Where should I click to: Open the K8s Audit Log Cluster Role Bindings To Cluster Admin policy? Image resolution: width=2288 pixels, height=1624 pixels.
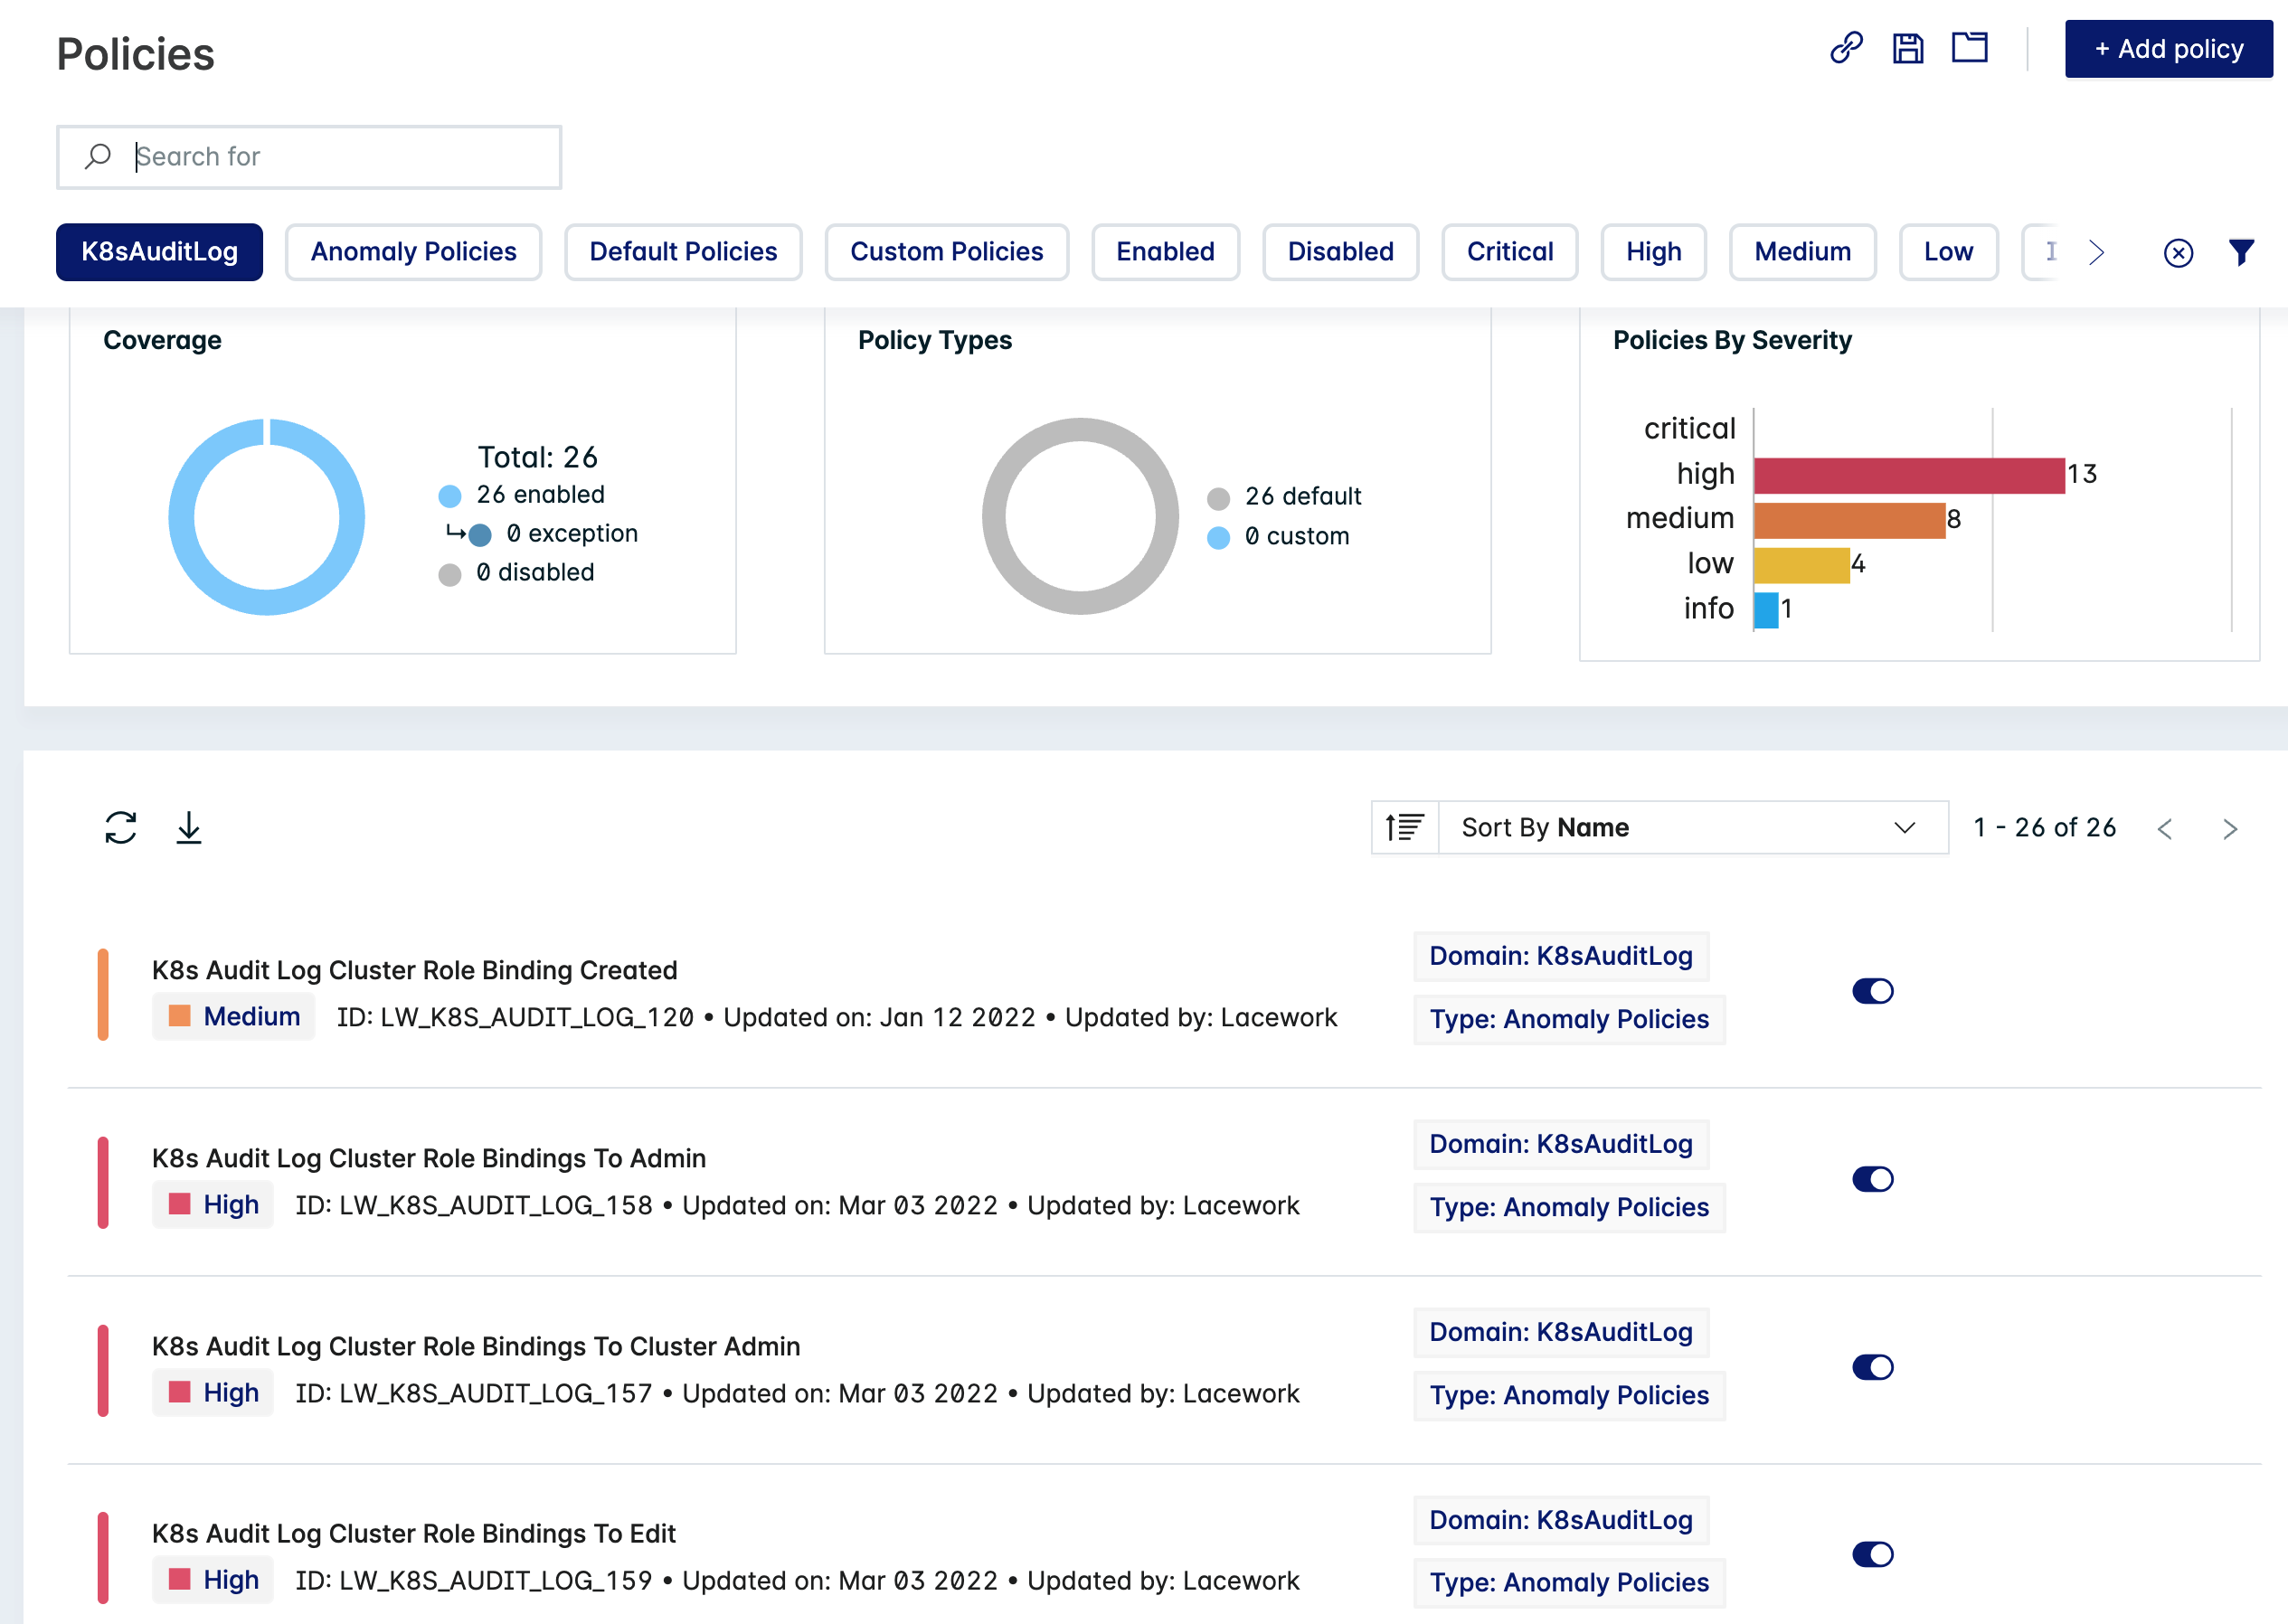tap(475, 1346)
